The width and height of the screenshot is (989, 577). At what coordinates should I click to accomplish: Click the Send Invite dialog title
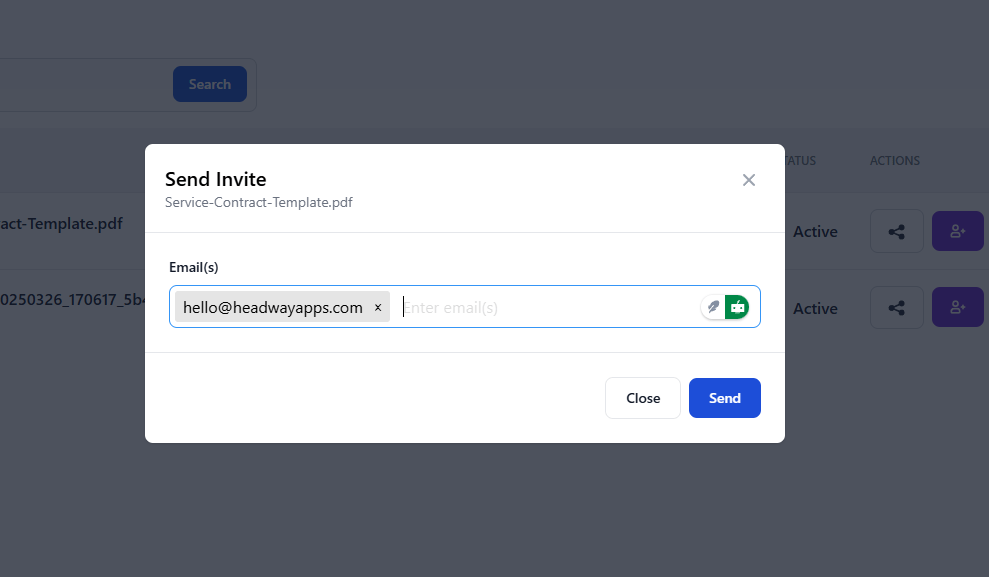[x=215, y=180]
